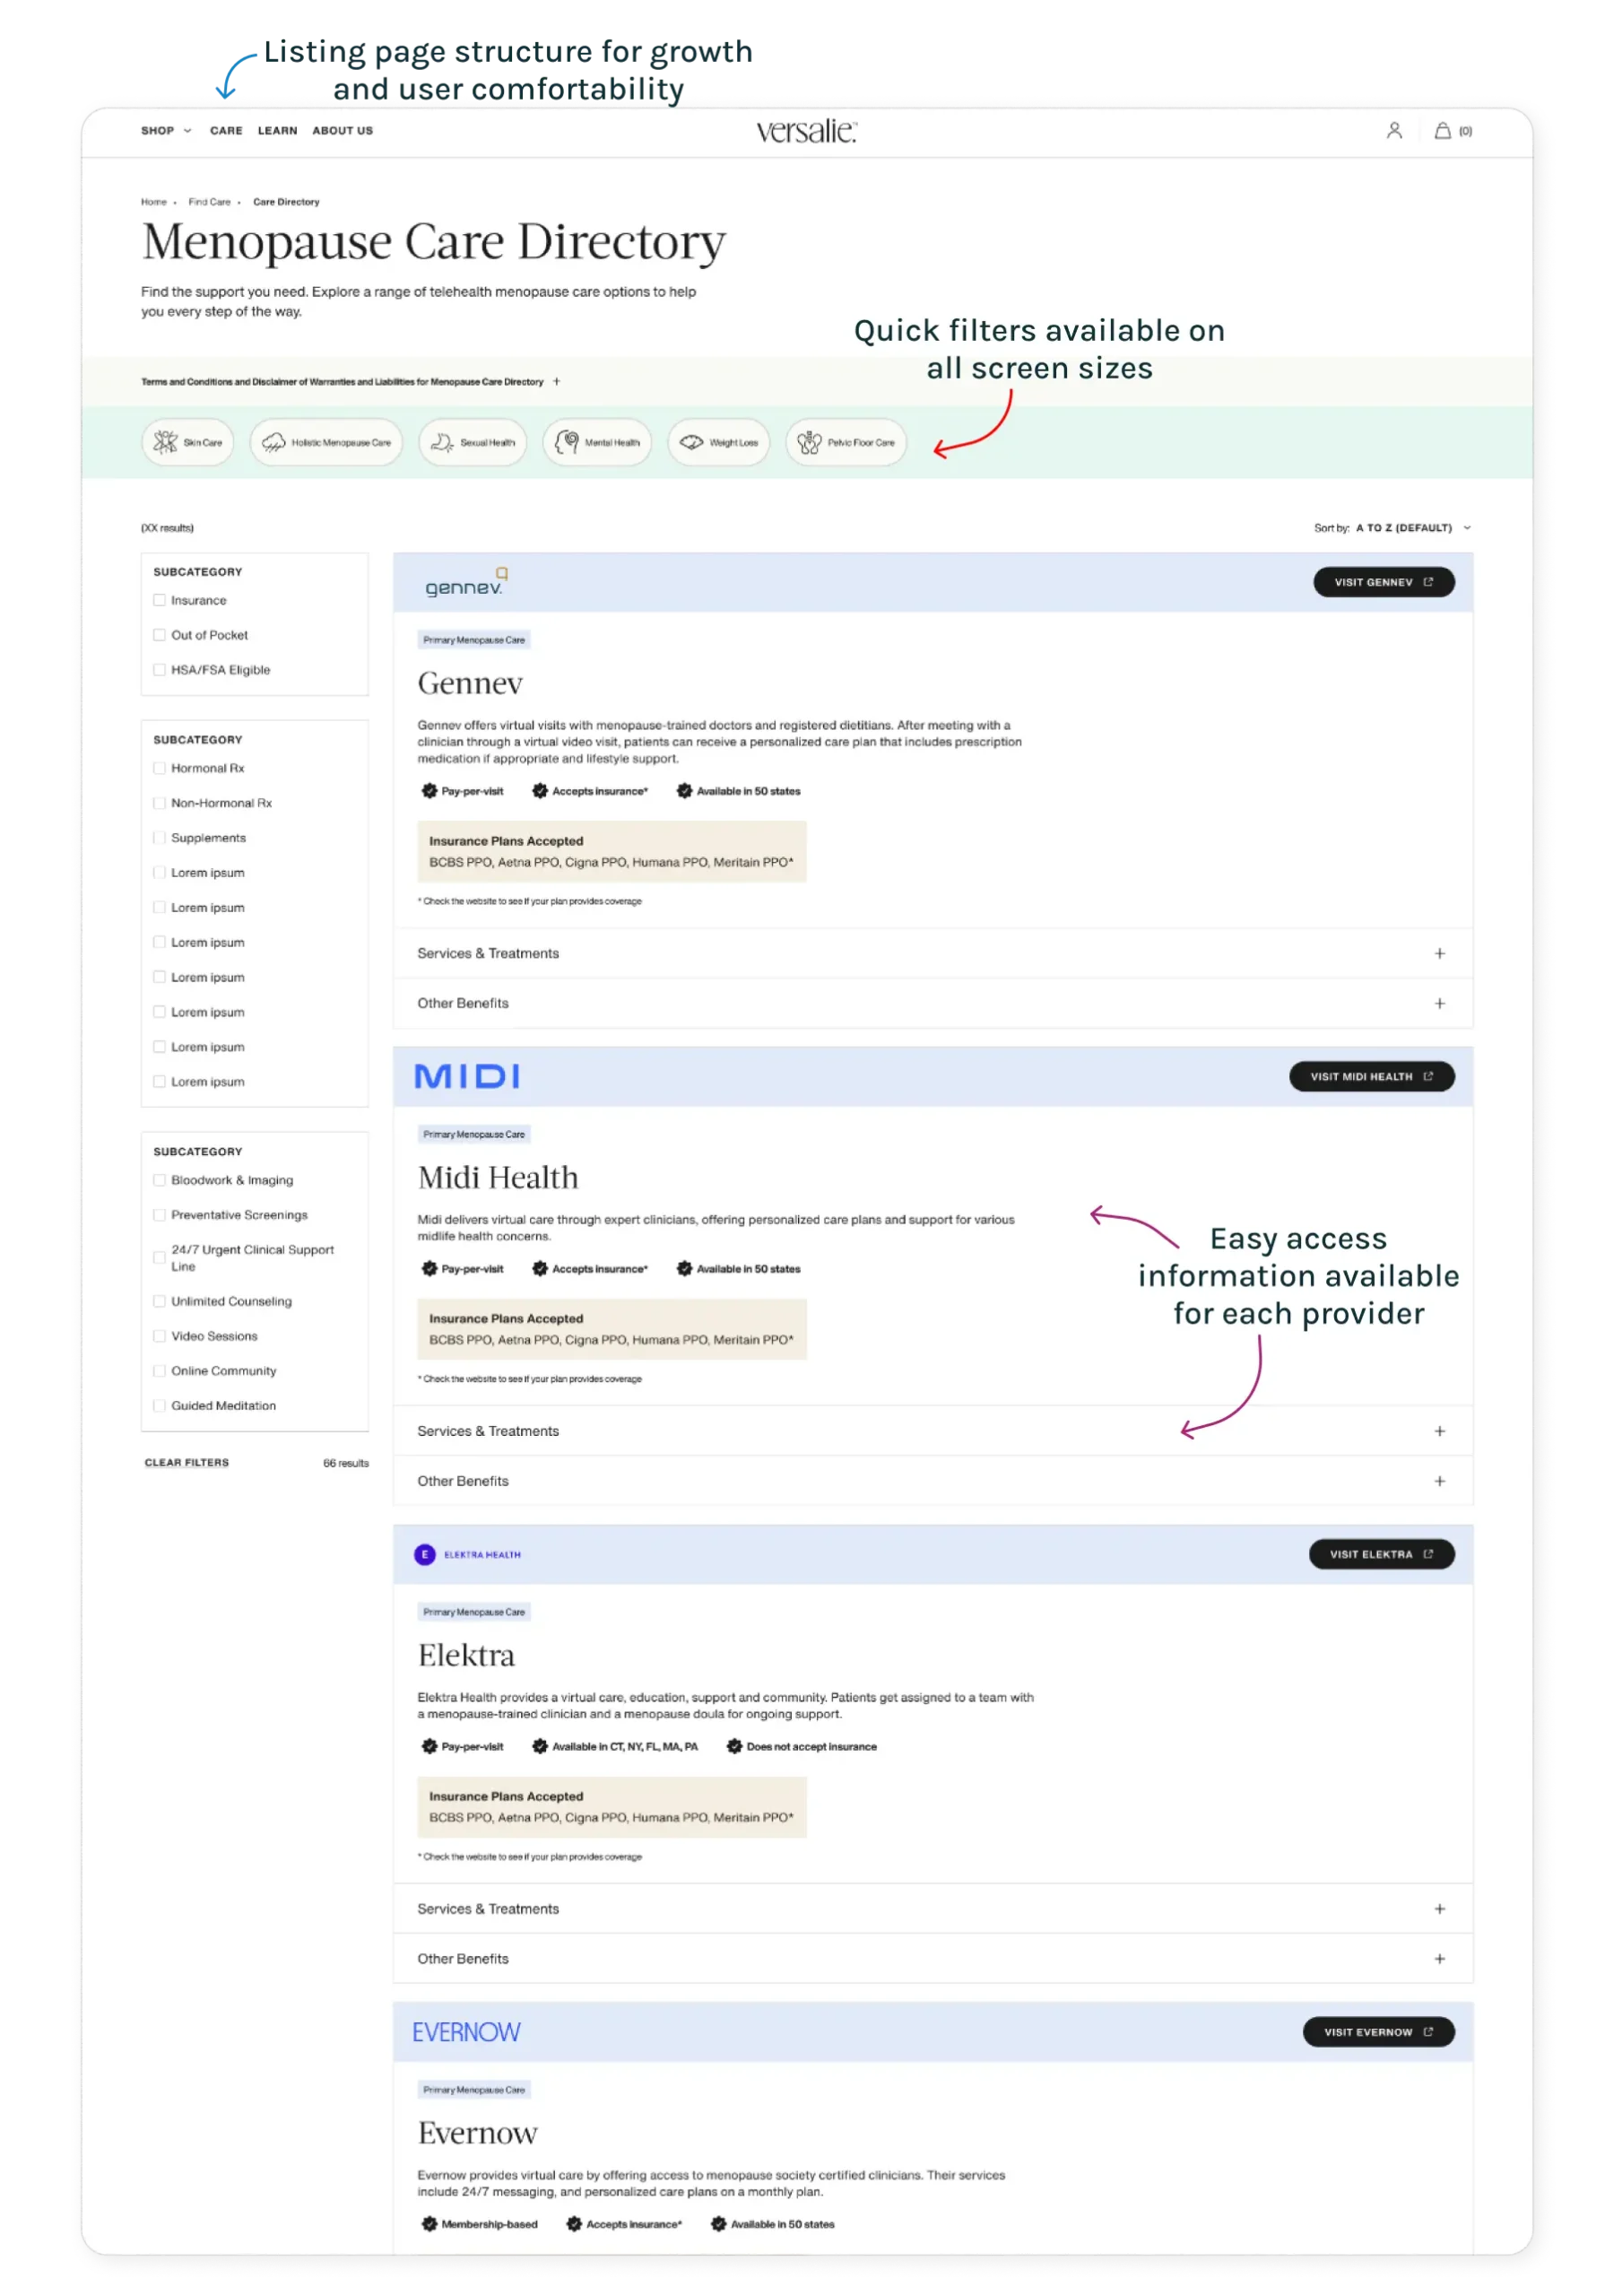Click the Elektra Health logo

click(x=467, y=1554)
